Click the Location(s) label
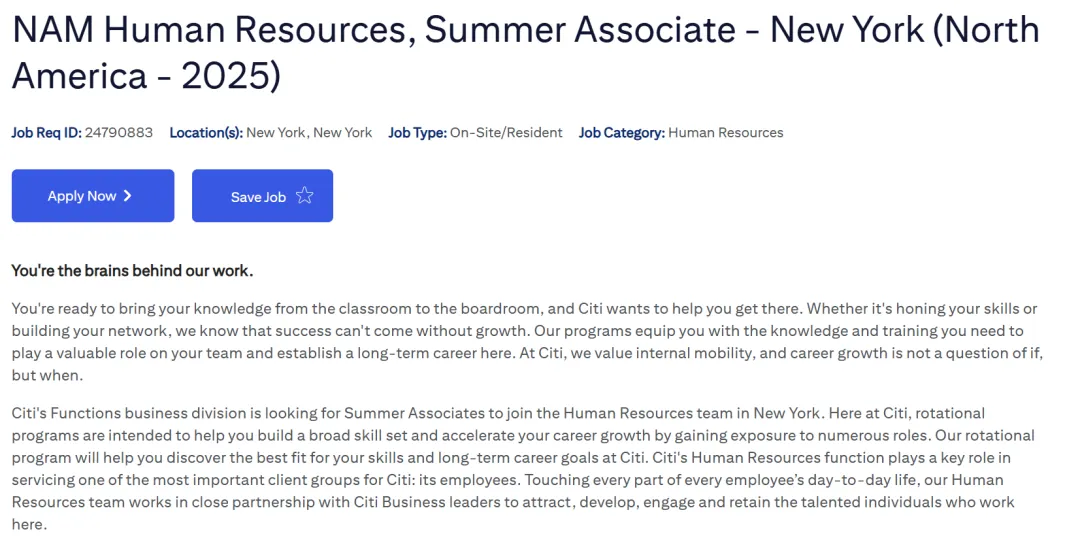Screen dimensions: 1080x555 click(x=206, y=133)
